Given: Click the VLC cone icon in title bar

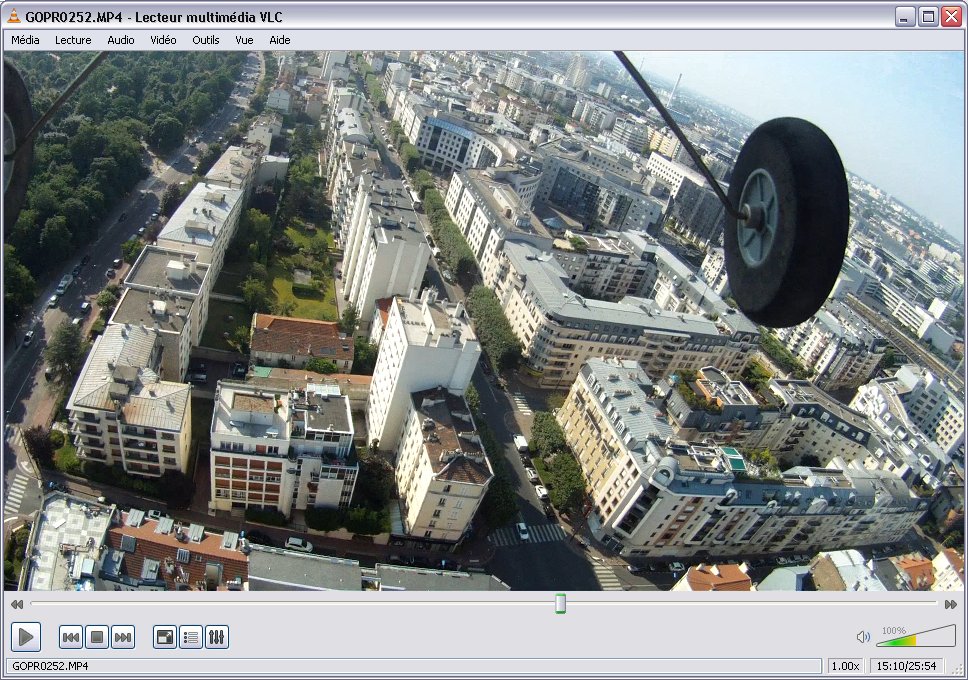Looking at the screenshot, I should coord(14,16).
